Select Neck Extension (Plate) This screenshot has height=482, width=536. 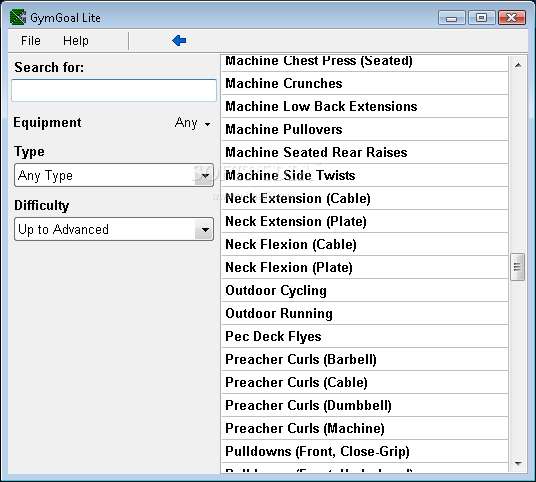(365, 221)
